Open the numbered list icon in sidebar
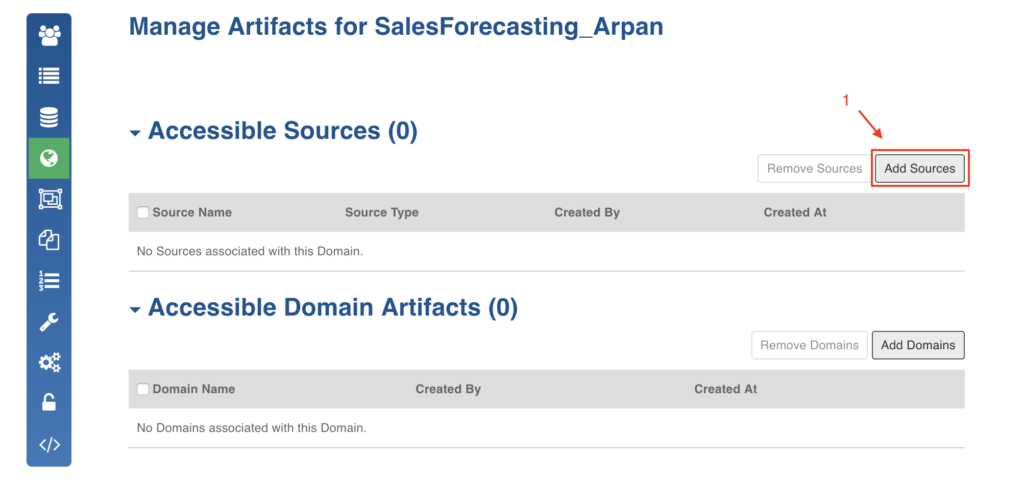 click(49, 281)
